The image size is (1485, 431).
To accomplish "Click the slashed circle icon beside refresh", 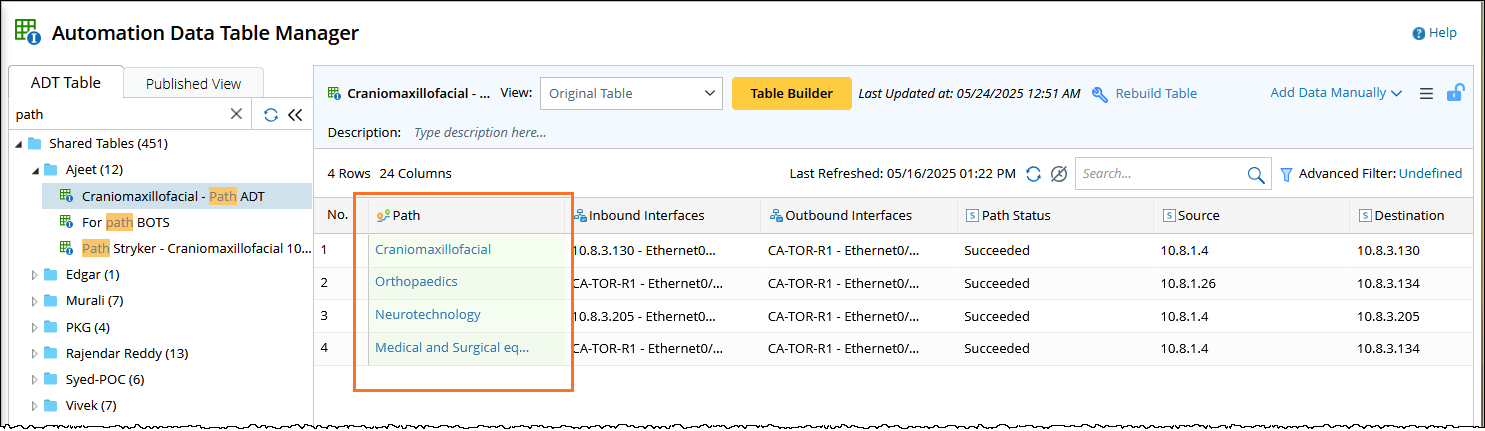I will click(1059, 174).
